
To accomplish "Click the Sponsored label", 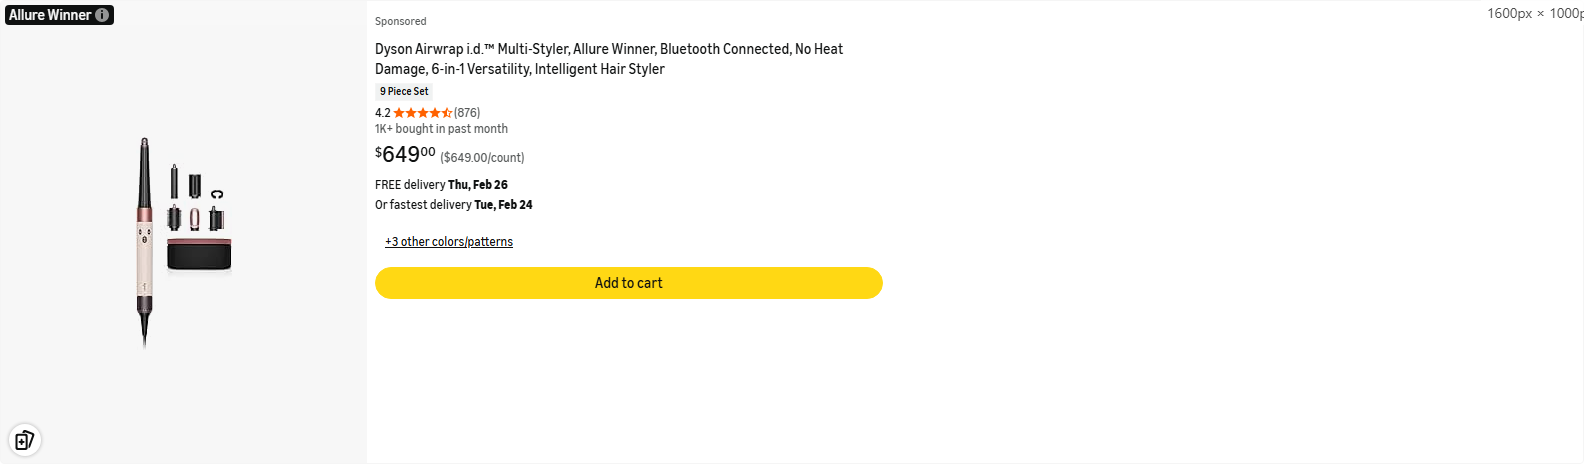I will pos(400,21).
